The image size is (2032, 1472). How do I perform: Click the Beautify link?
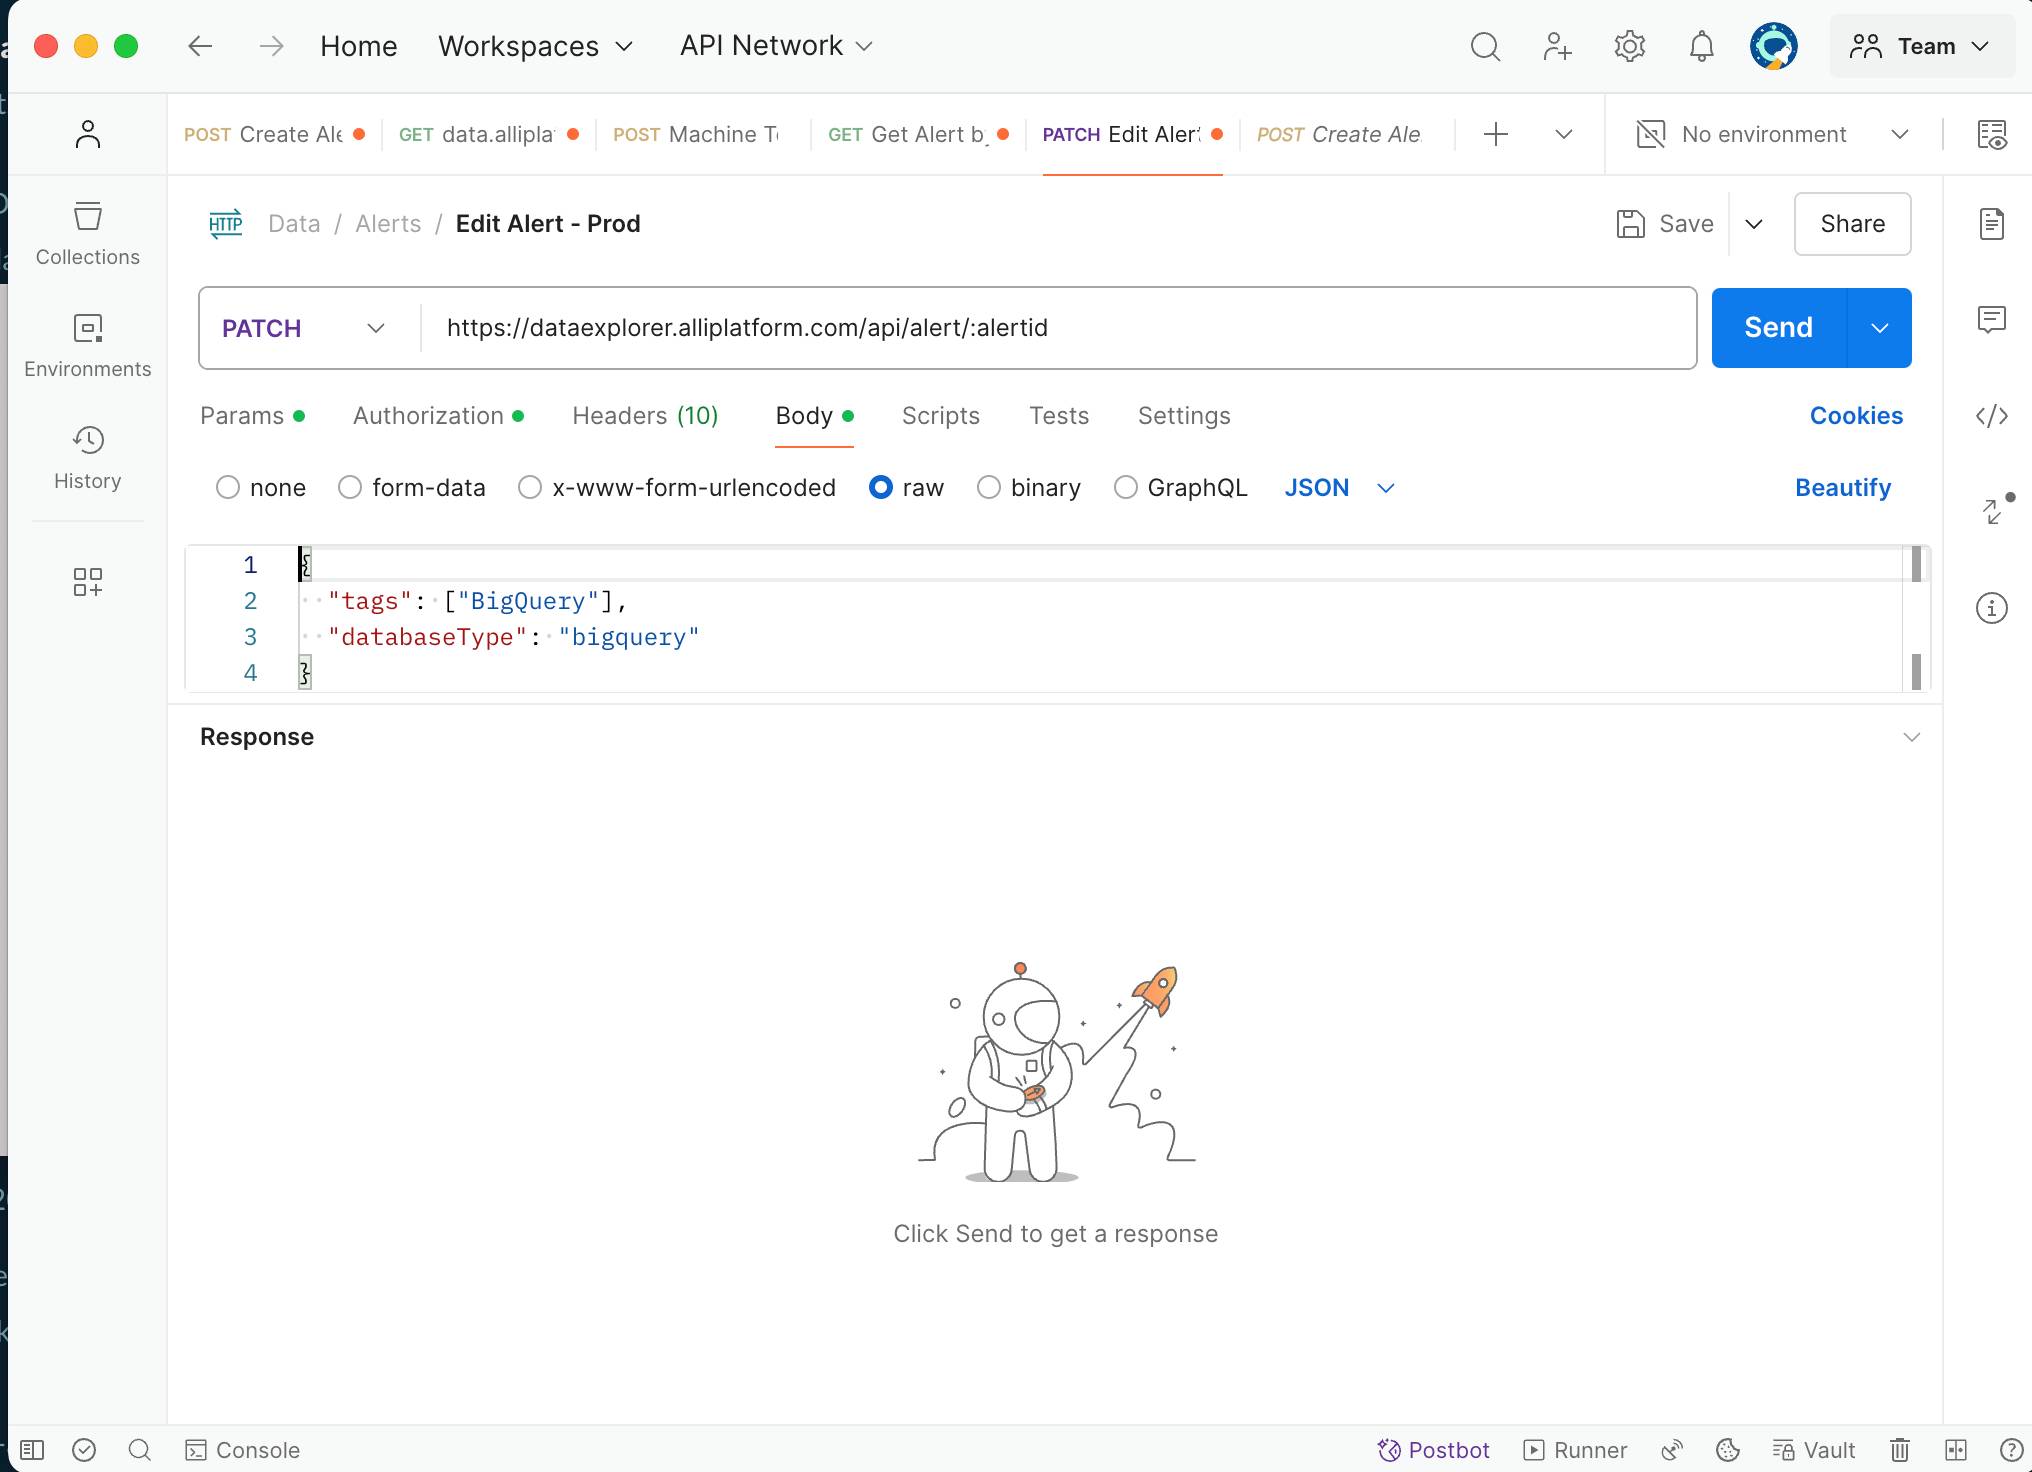coord(1842,488)
